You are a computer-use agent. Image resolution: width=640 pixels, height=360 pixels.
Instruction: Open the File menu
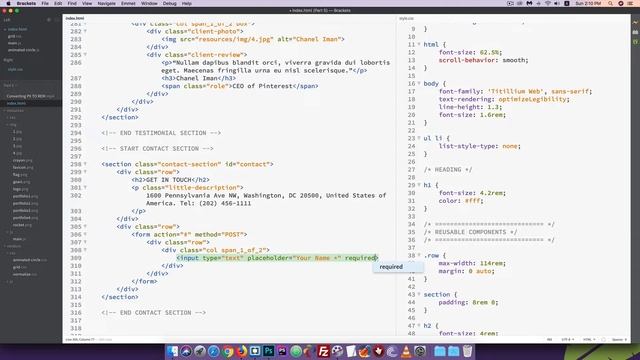45,3
